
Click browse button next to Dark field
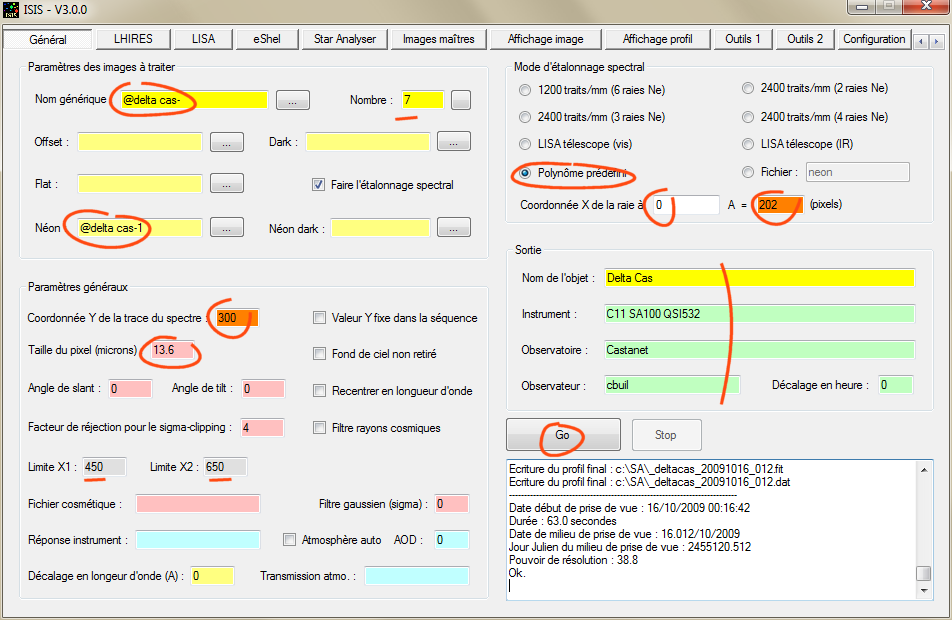coord(453,142)
